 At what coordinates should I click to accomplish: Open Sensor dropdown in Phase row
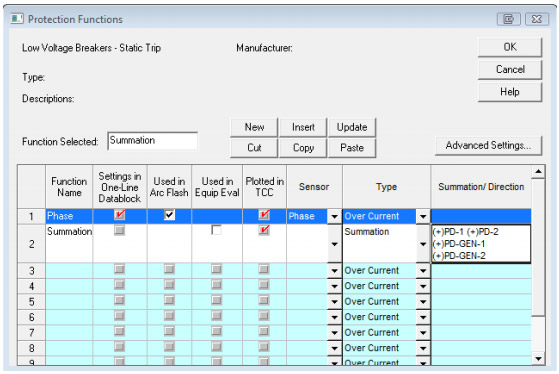coord(334,216)
